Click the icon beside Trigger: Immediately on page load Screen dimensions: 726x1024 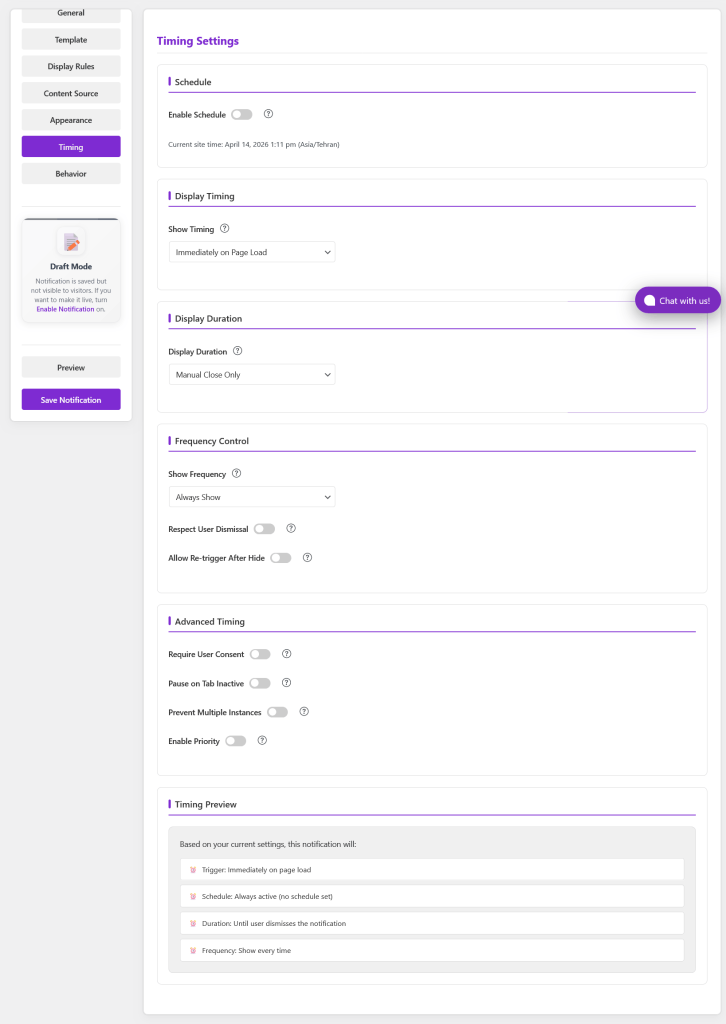[x=193, y=870]
